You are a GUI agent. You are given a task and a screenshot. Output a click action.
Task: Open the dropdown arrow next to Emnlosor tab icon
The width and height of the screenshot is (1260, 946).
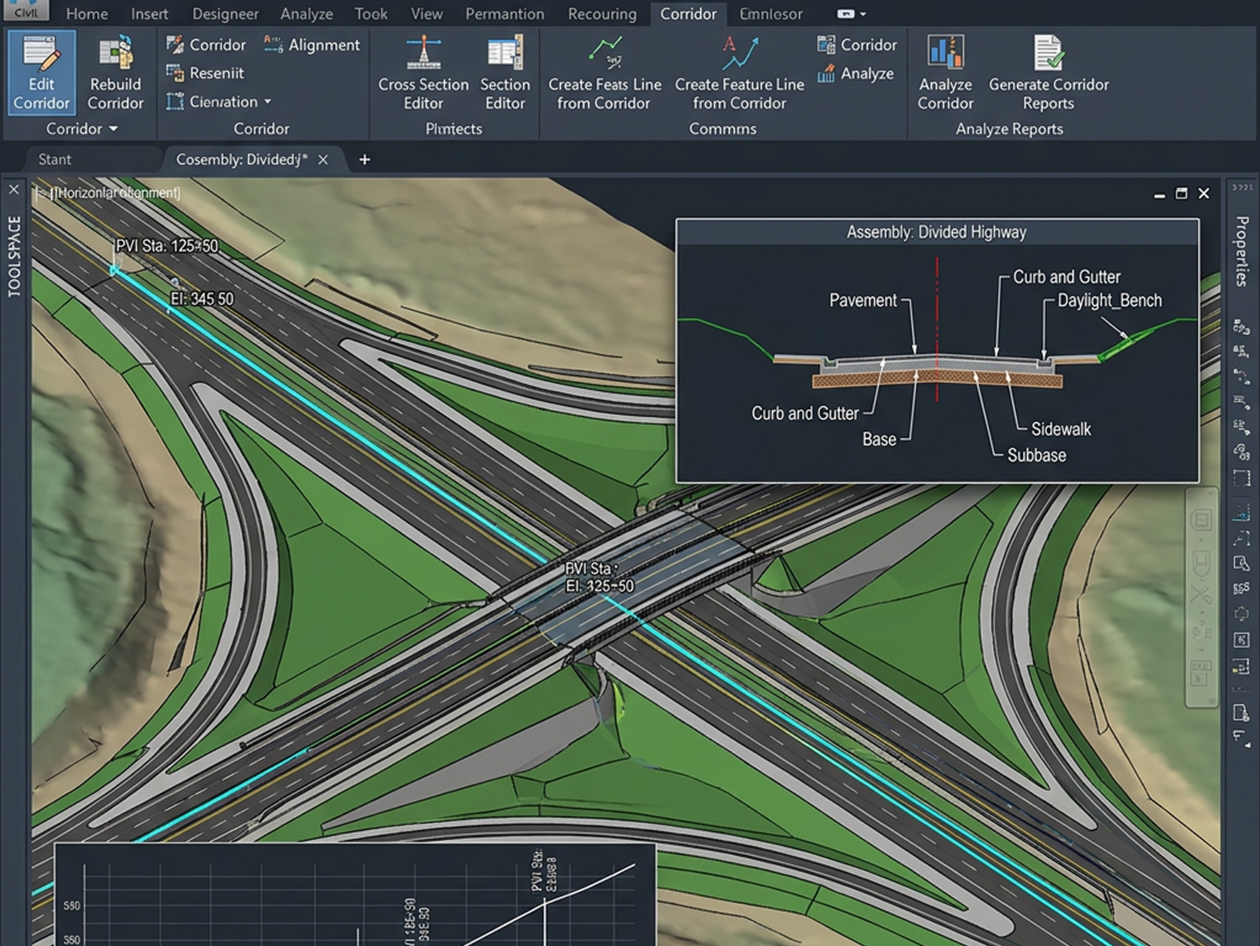tap(863, 14)
